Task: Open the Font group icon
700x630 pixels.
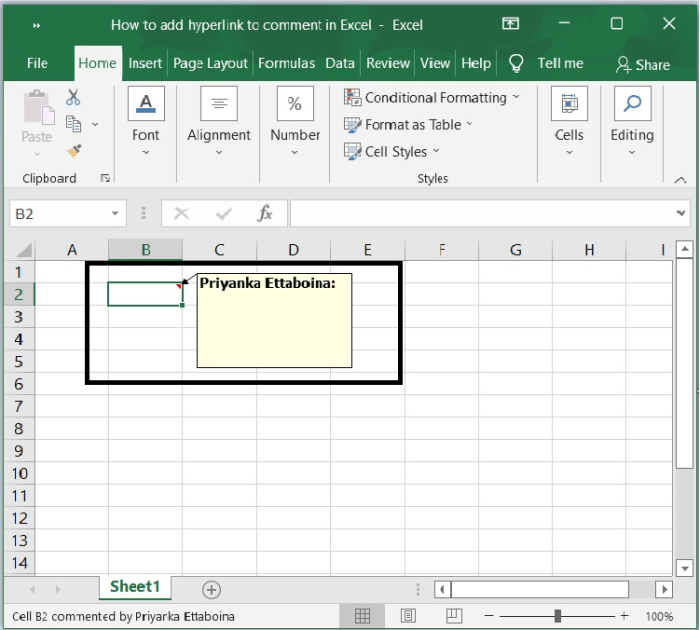Action: [x=146, y=104]
